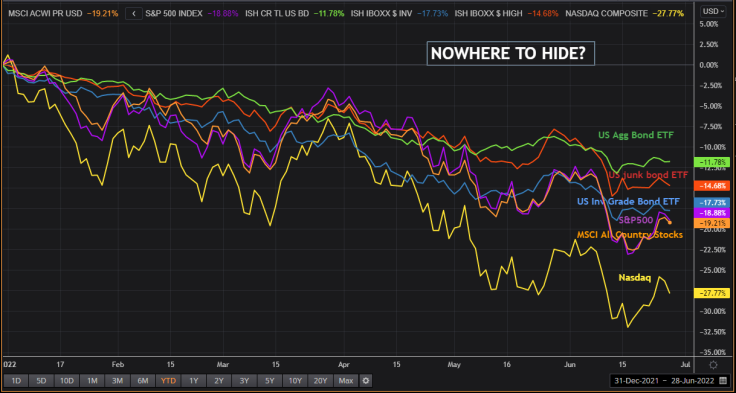Viewport: 736px width, 393px height.
Task: Select the 1M time range
Action: click(92, 380)
